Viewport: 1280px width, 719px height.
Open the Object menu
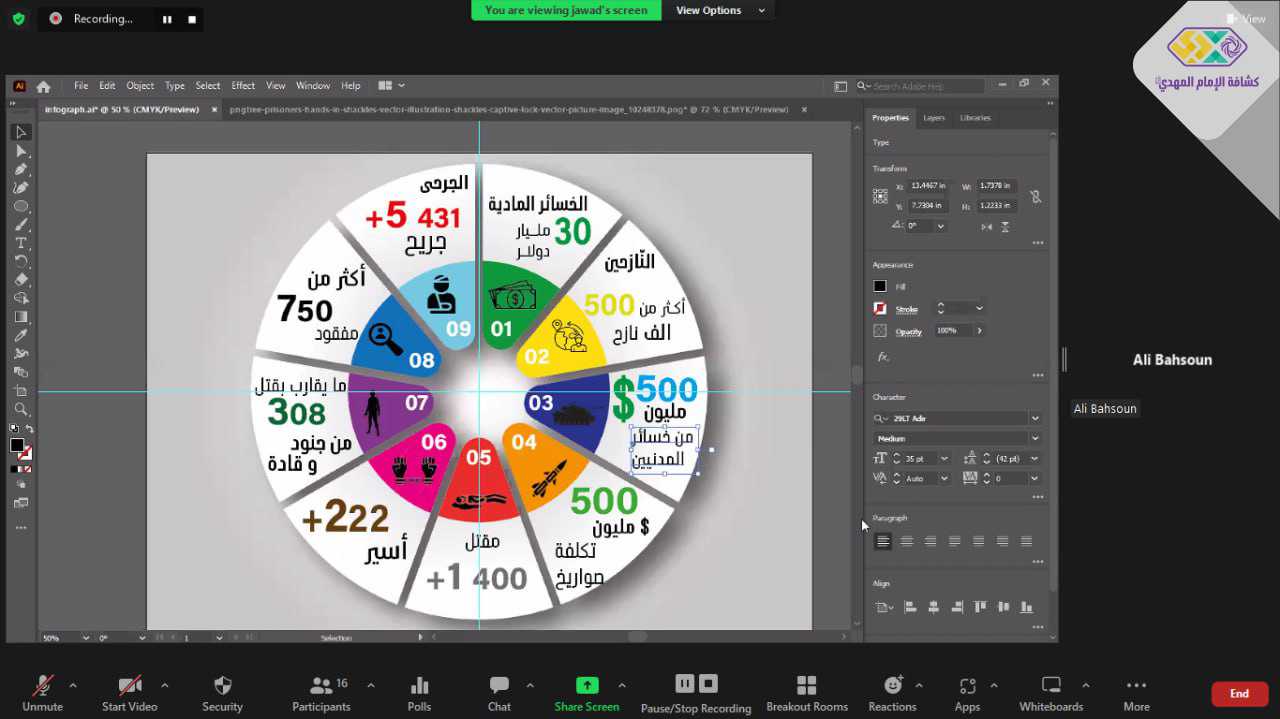tap(140, 86)
